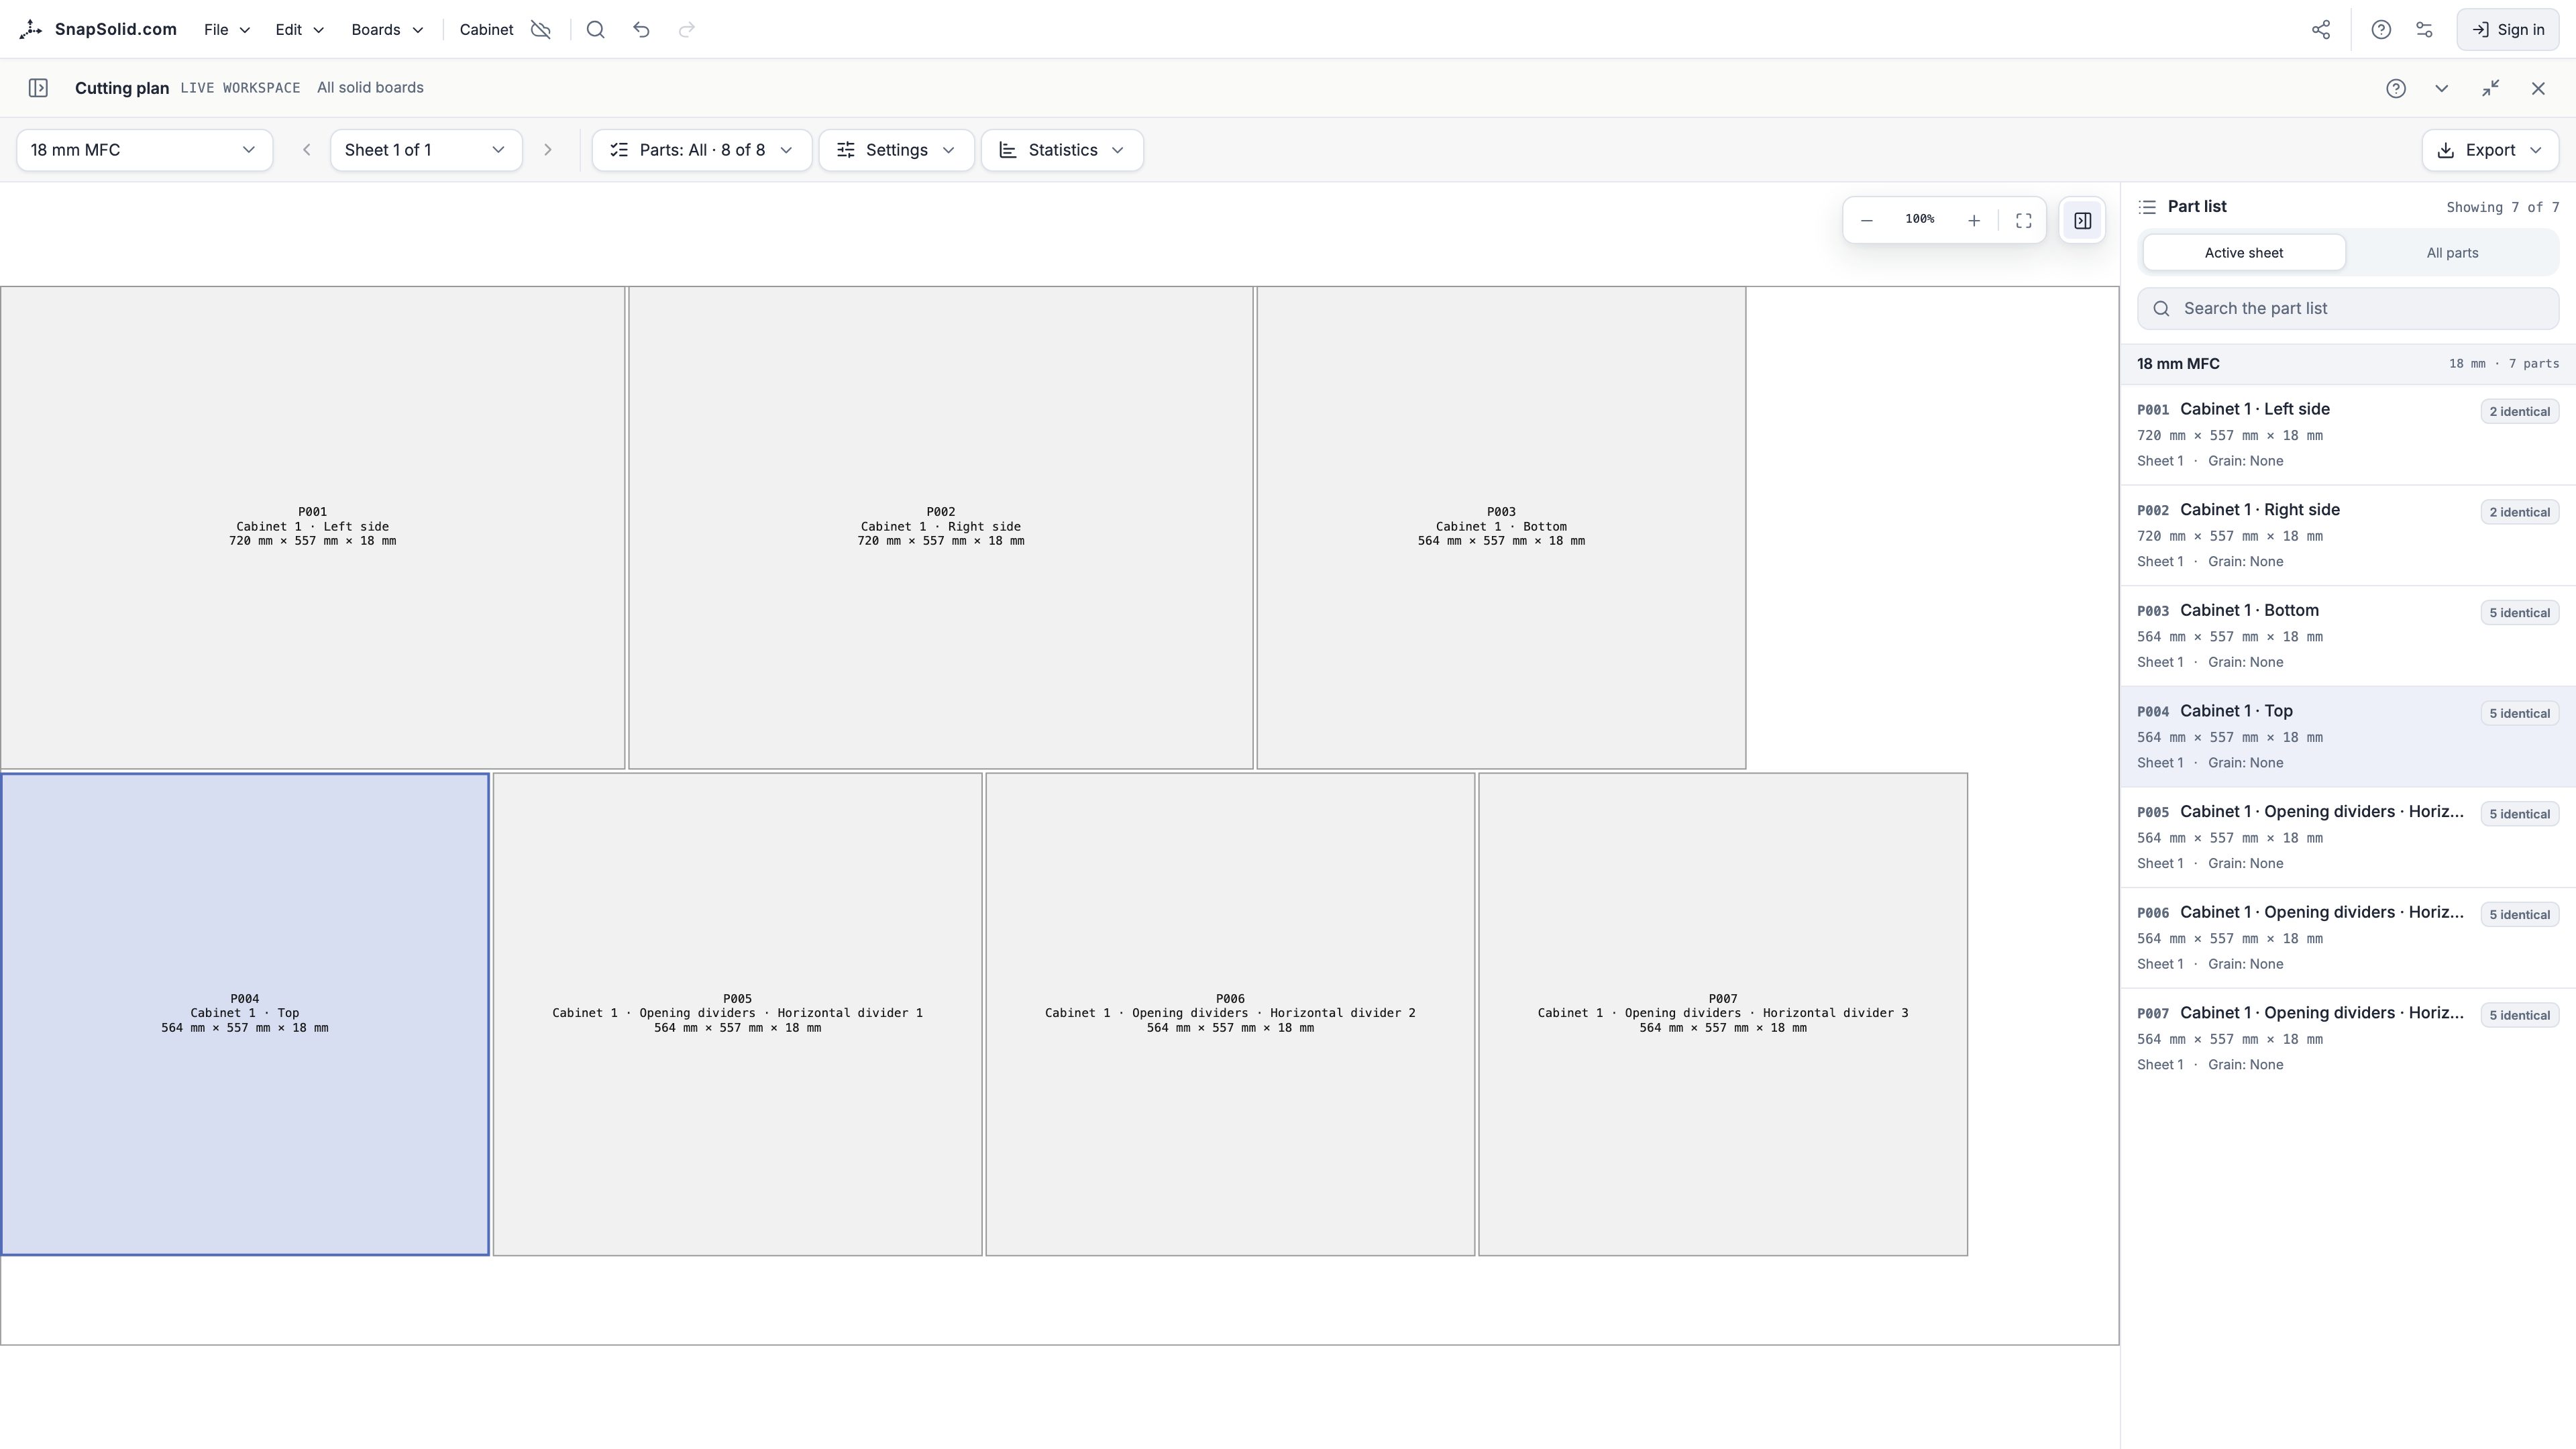Click the Cabinet project name
This screenshot has width=2576, height=1449.
(x=486, y=29)
